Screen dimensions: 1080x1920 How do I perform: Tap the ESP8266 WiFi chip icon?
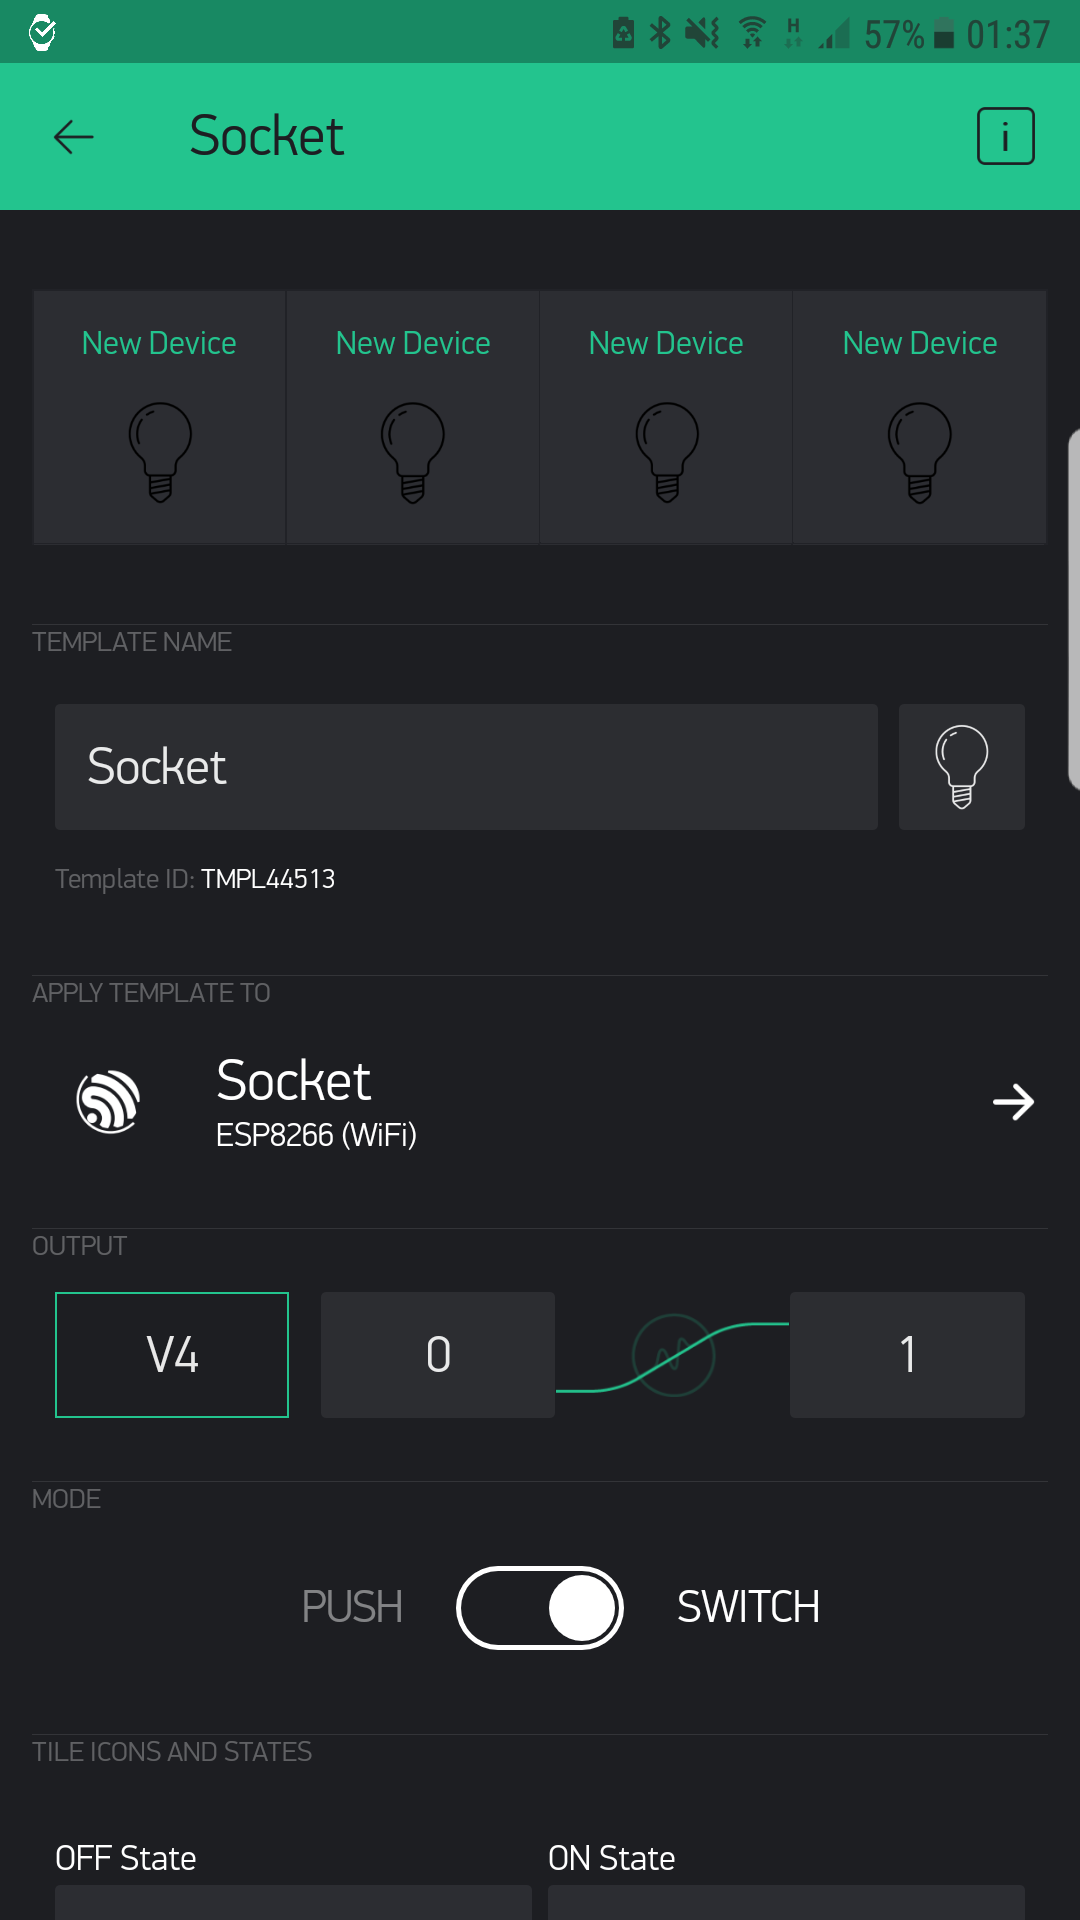[x=108, y=1102]
